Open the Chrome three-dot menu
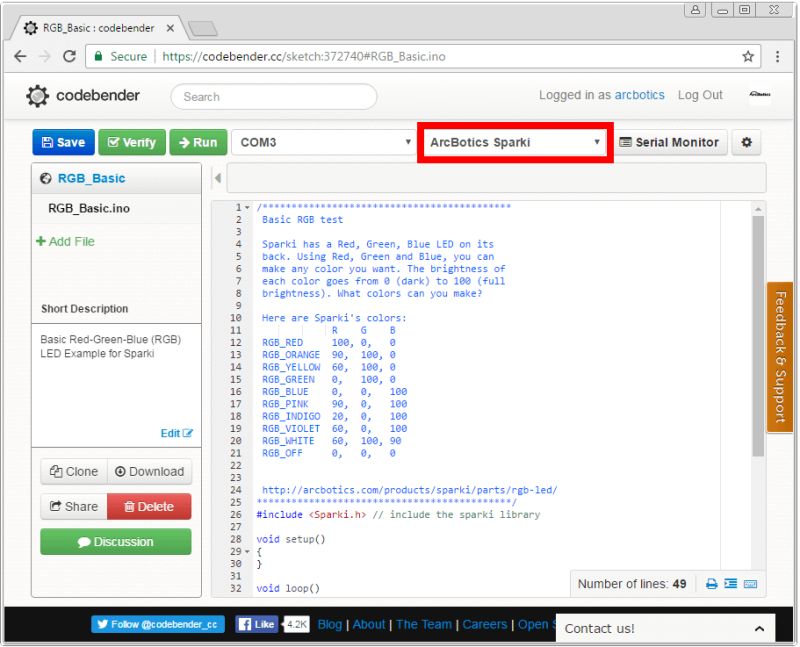This screenshot has height=647, width=800. point(777,56)
